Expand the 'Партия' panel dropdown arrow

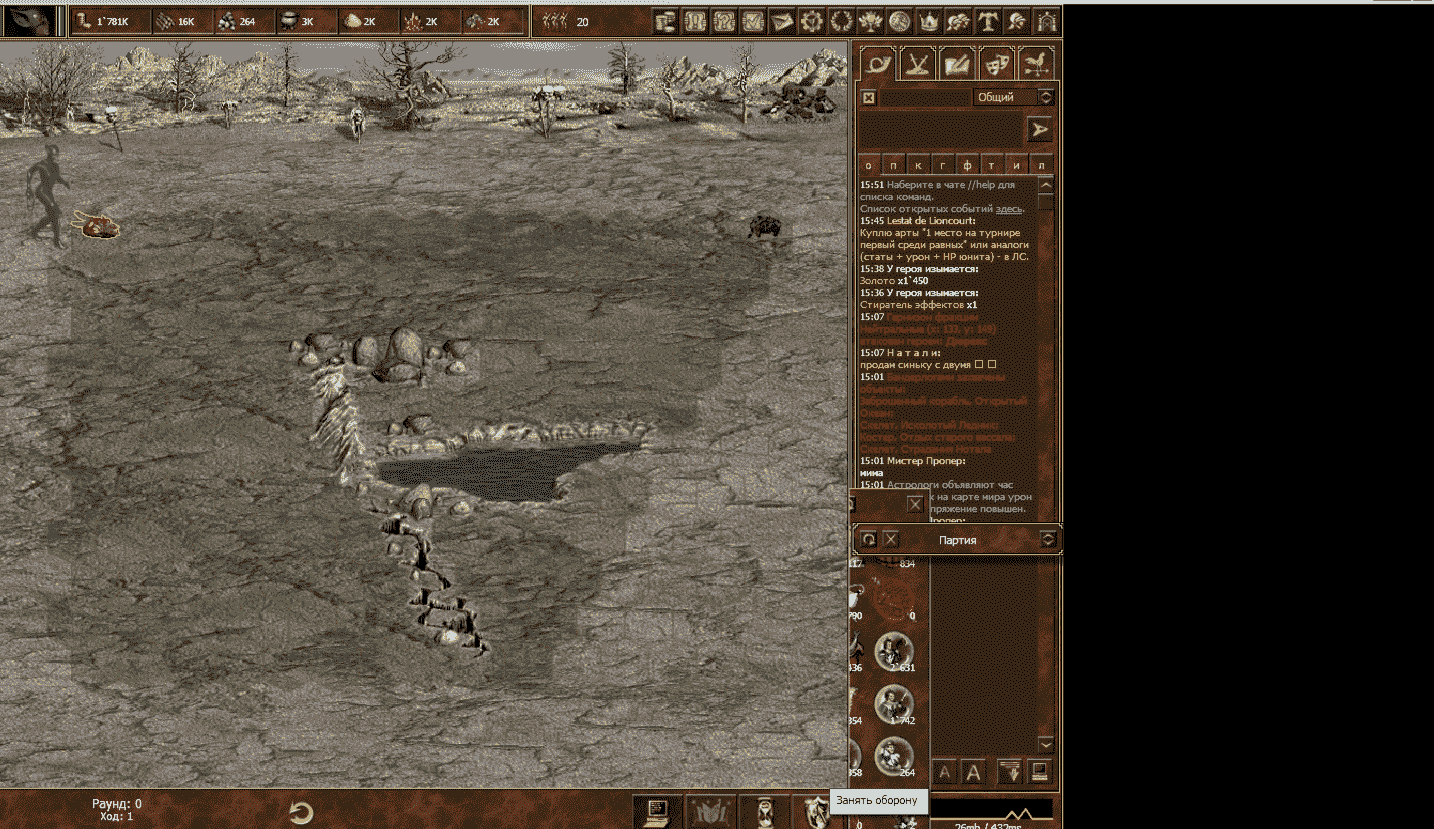[x=1047, y=539]
